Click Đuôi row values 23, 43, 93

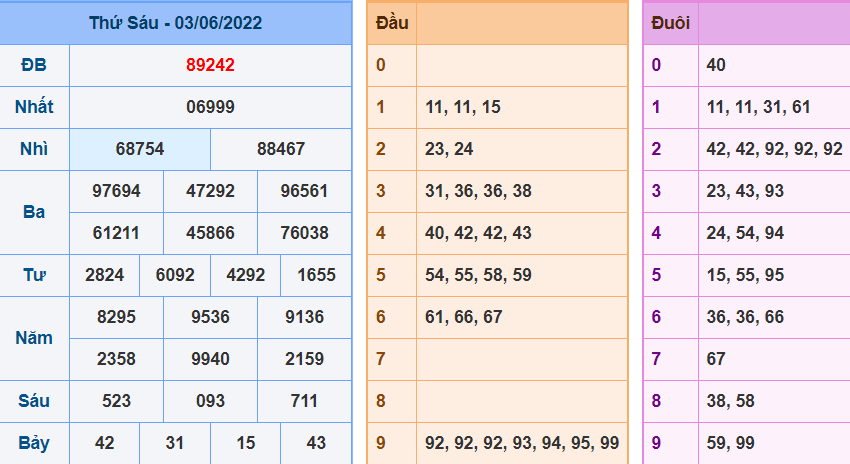[x=745, y=191]
